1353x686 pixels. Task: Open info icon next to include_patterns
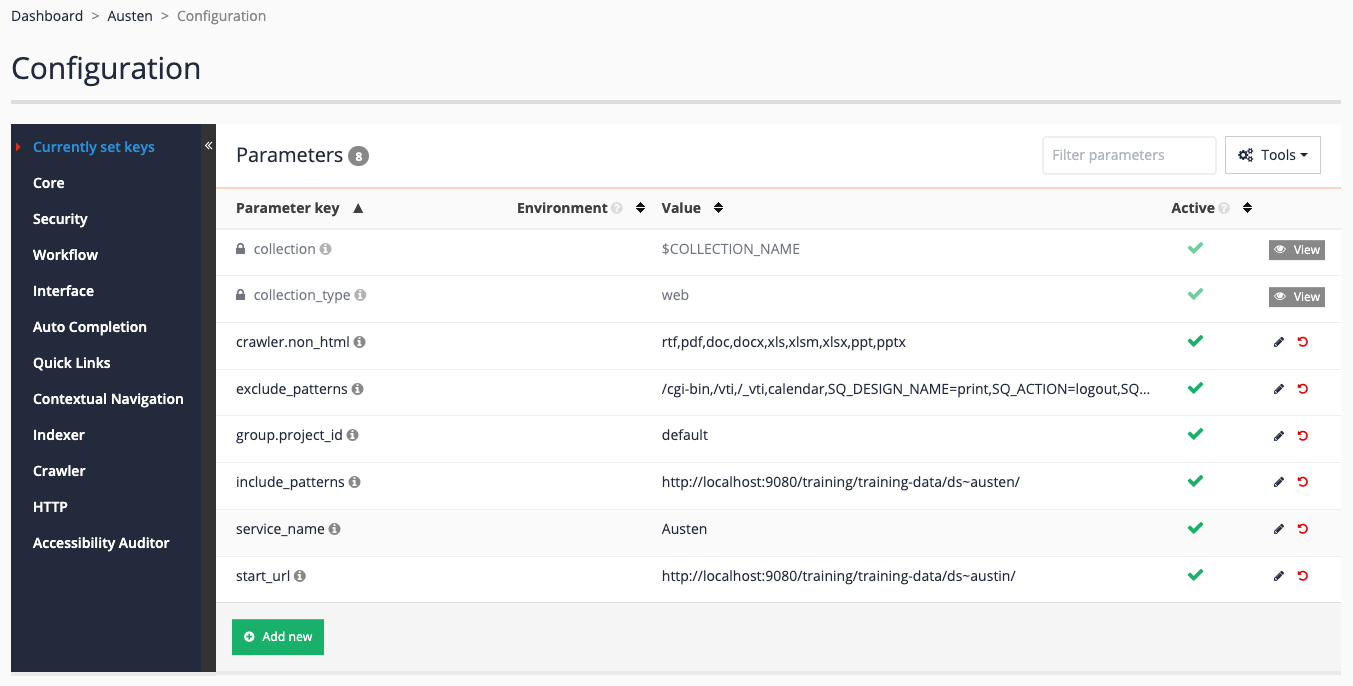tap(355, 482)
